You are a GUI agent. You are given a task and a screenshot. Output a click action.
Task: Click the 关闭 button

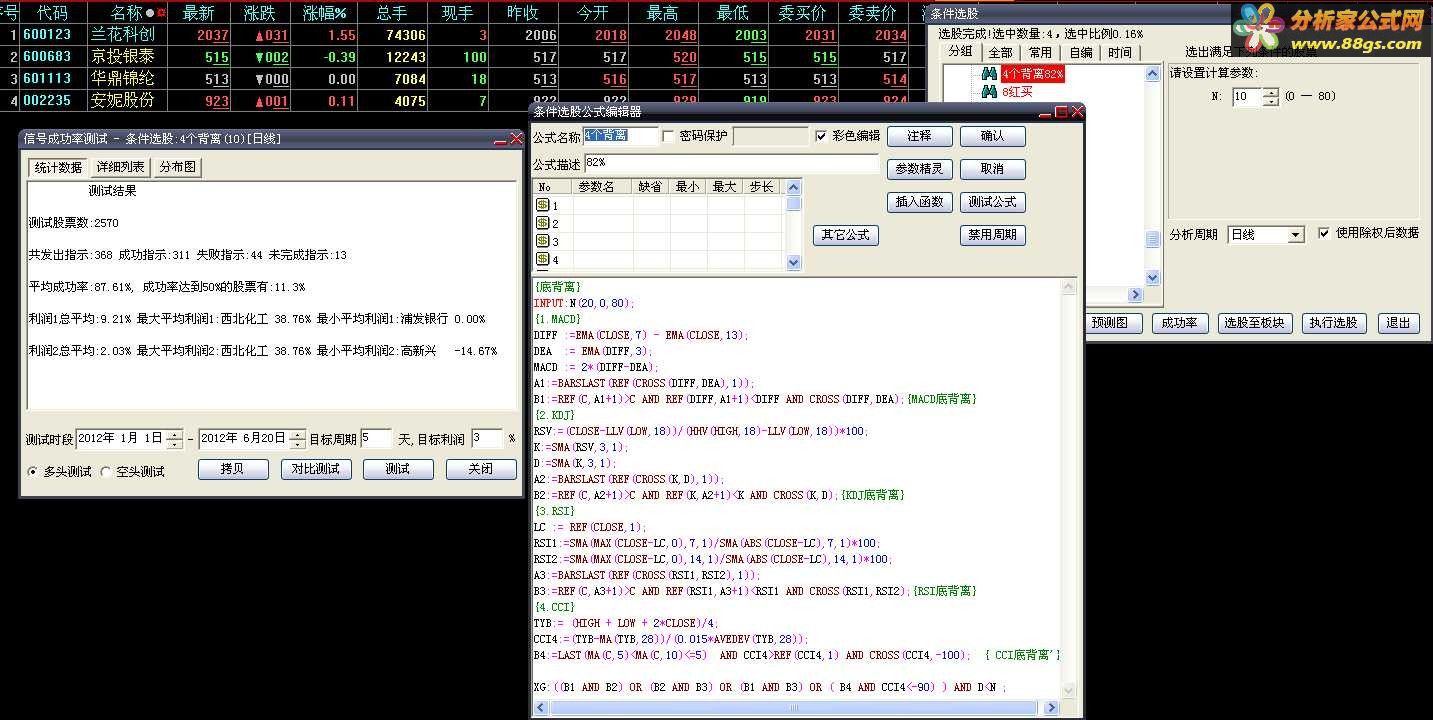[x=481, y=469]
